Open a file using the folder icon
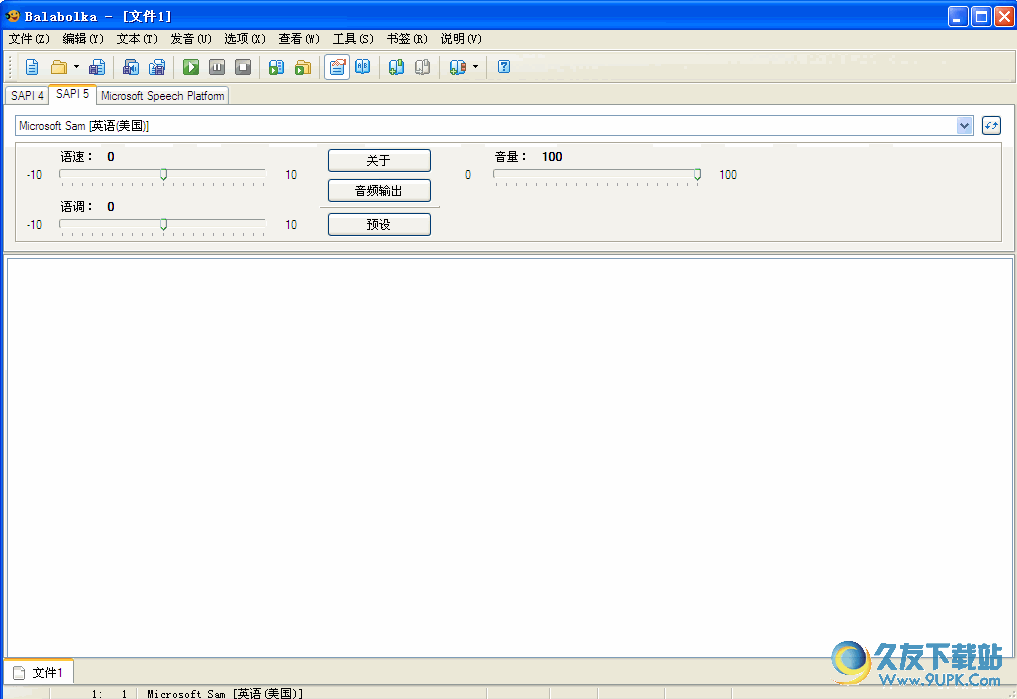 point(59,67)
